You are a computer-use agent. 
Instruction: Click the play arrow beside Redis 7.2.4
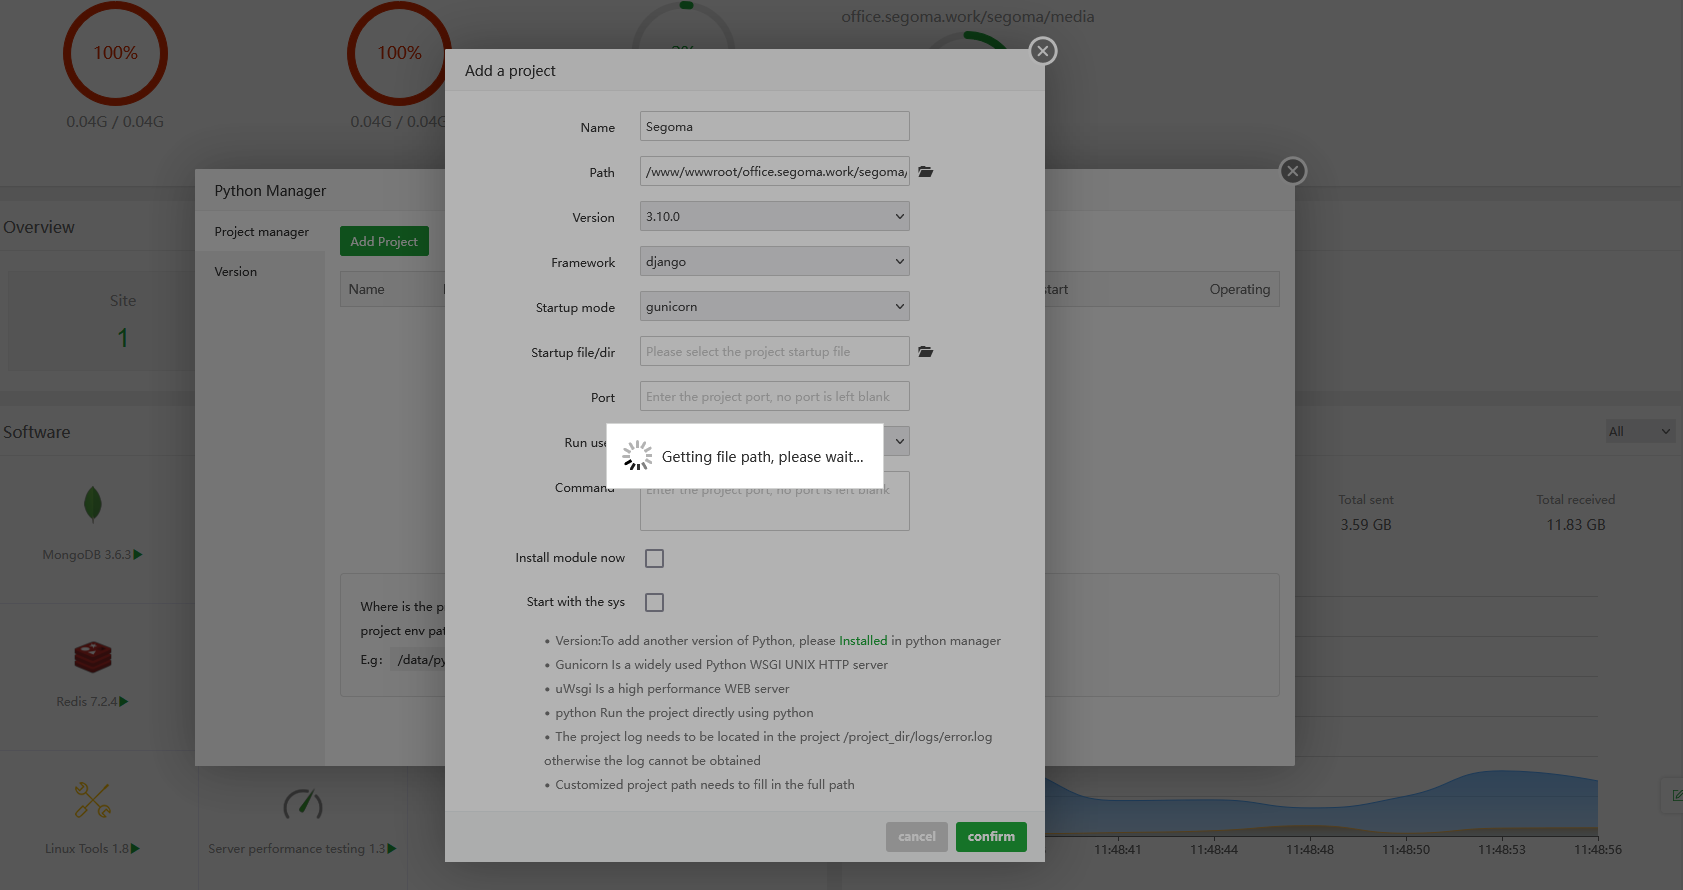(124, 702)
